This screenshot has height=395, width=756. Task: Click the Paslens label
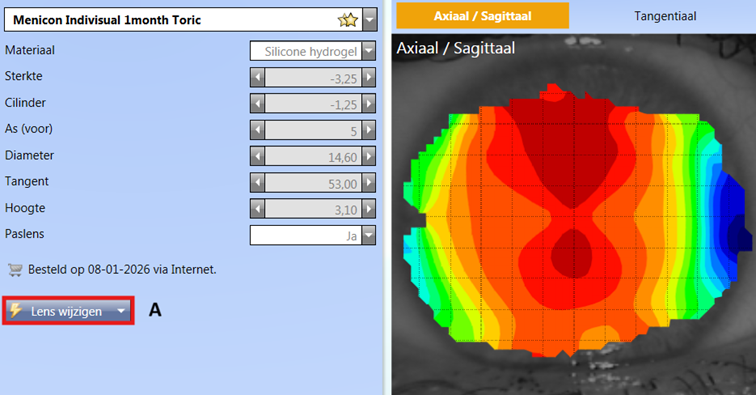click(25, 234)
